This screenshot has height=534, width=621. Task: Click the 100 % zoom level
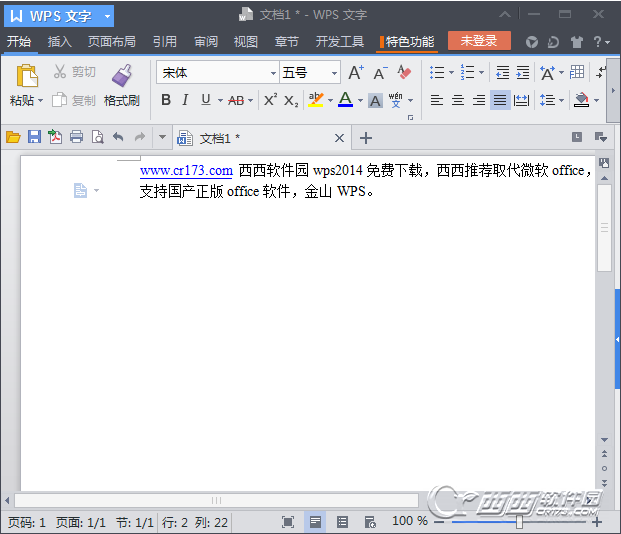(410, 521)
